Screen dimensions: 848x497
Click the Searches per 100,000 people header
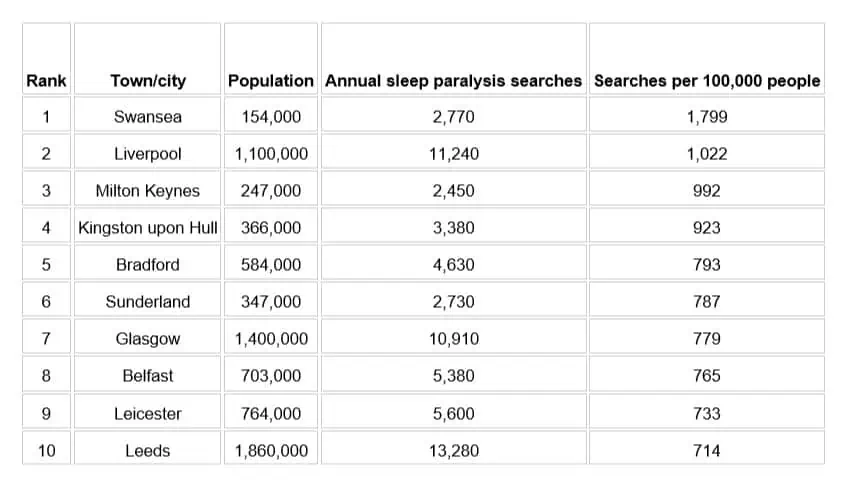pos(706,81)
